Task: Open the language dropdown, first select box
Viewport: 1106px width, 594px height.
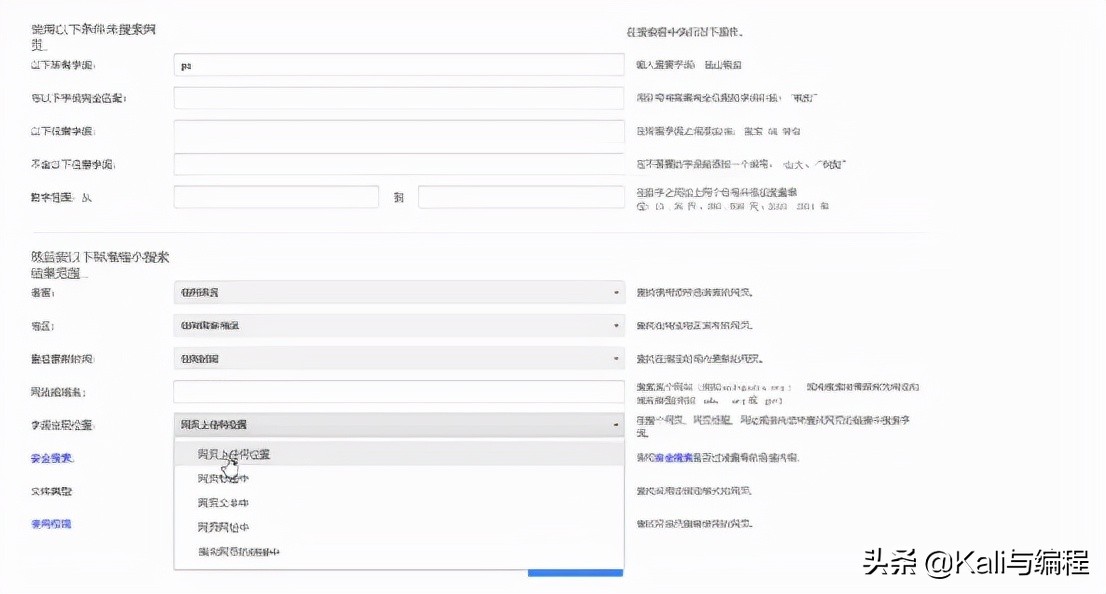Action: click(x=399, y=292)
